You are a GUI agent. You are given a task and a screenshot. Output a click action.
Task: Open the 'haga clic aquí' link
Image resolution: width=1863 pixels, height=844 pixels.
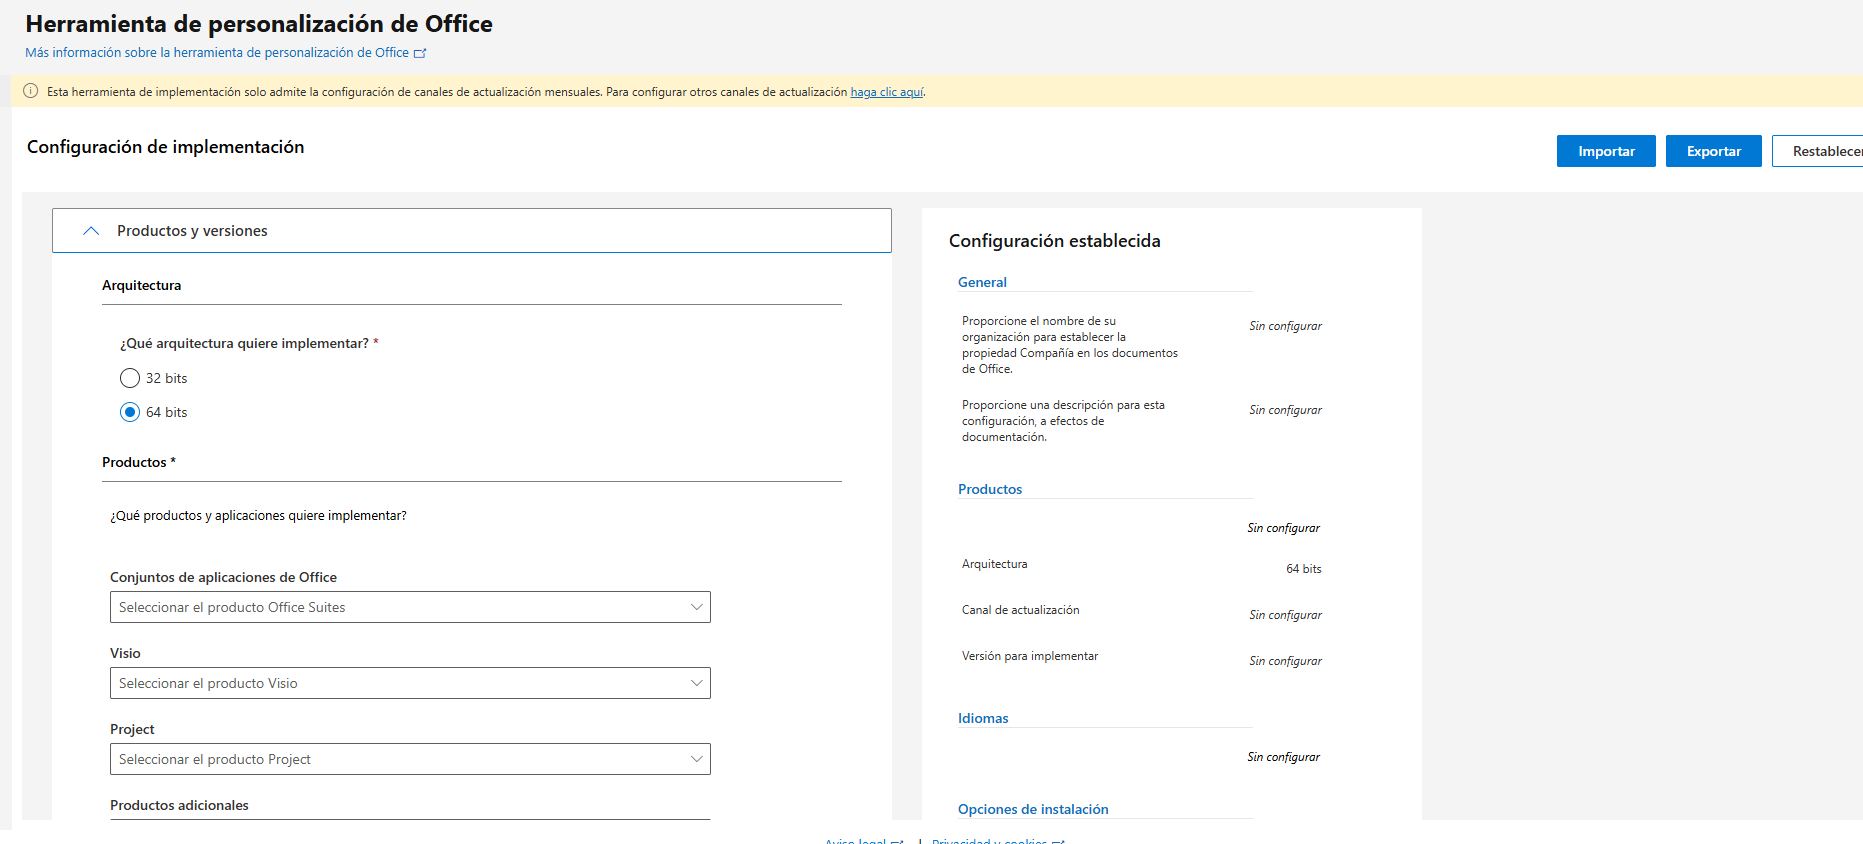click(887, 92)
